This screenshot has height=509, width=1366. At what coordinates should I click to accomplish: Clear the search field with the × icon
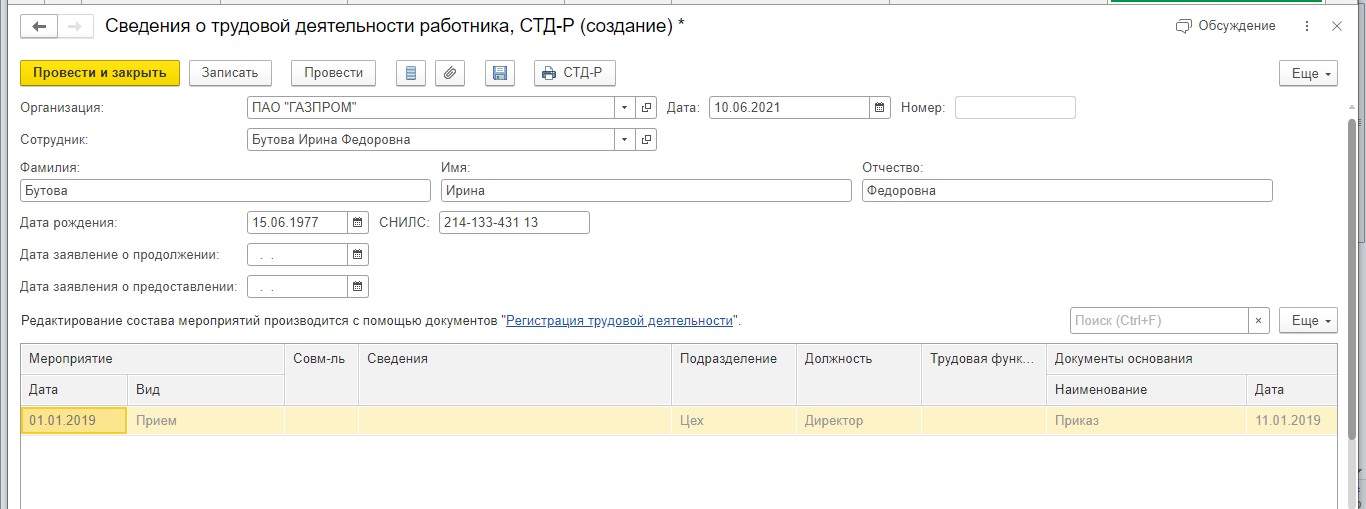[1259, 321]
